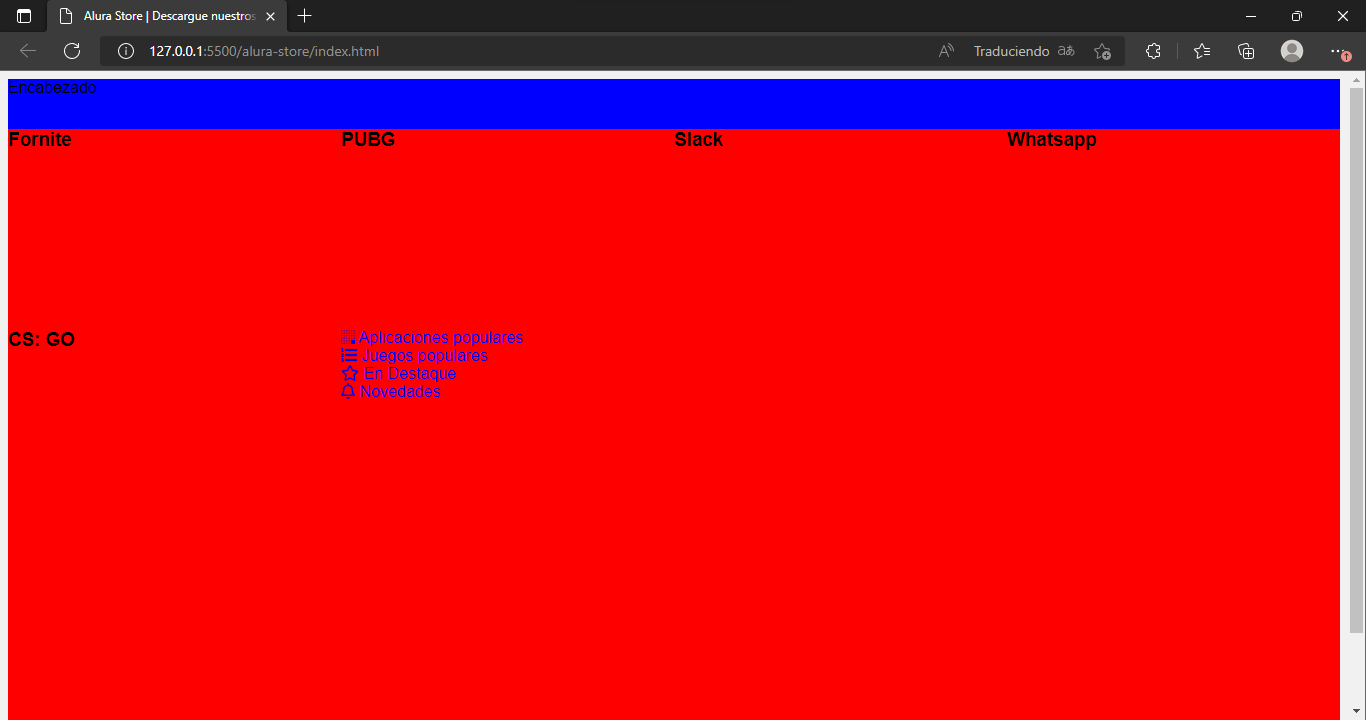Select the Fornite heading
The image size is (1366, 720).
[x=40, y=140]
